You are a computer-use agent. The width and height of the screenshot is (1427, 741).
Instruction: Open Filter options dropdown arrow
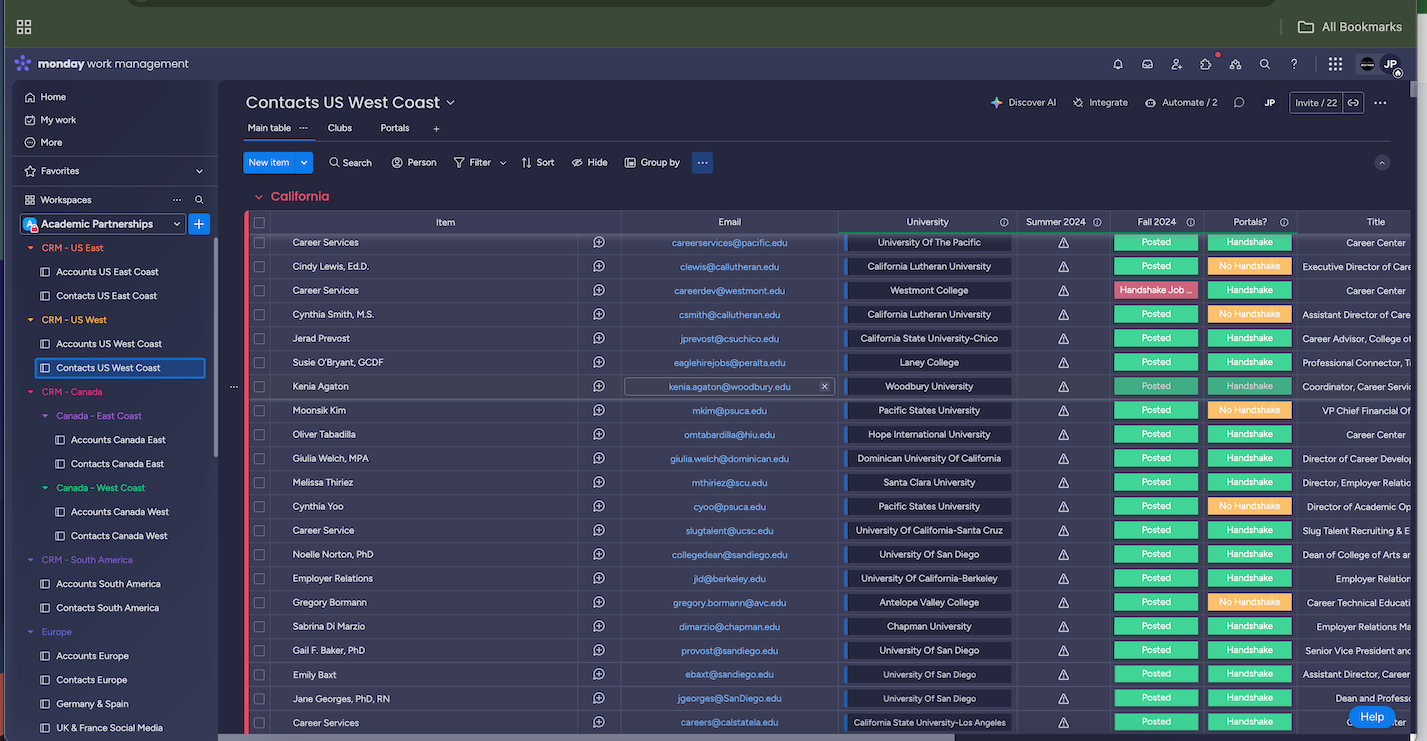click(503, 163)
